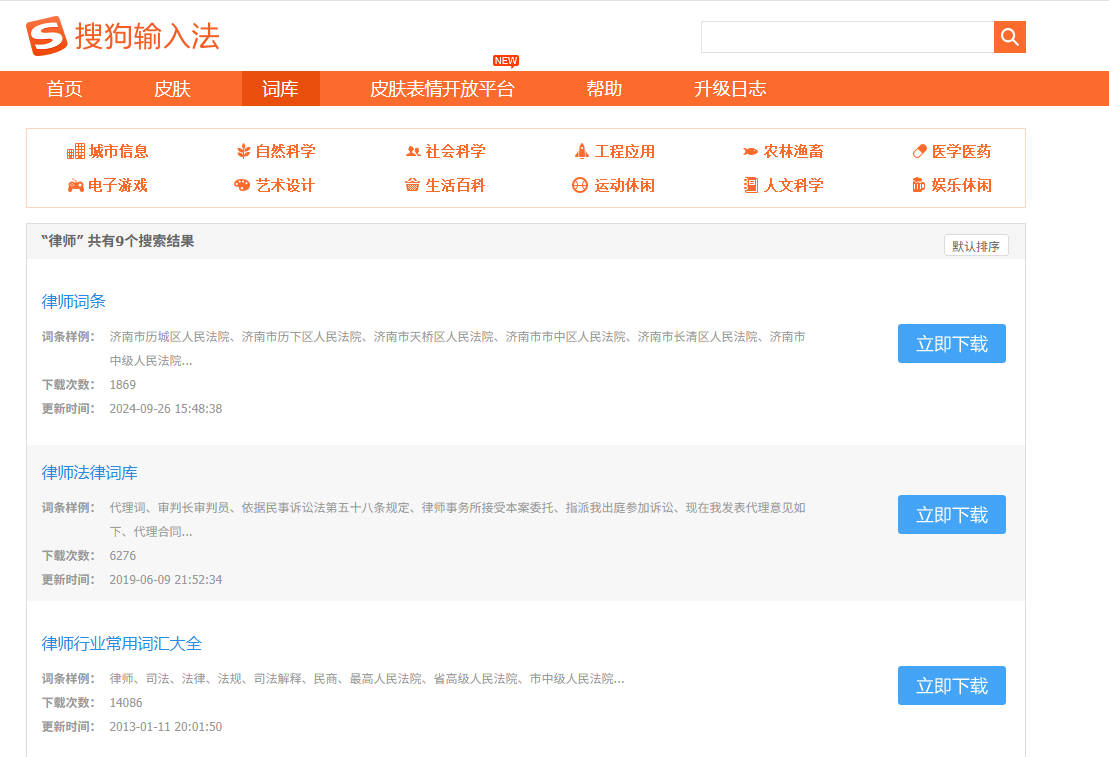Image resolution: width=1109 pixels, height=757 pixels.
Task: Select the 词库 tab
Action: [281, 88]
